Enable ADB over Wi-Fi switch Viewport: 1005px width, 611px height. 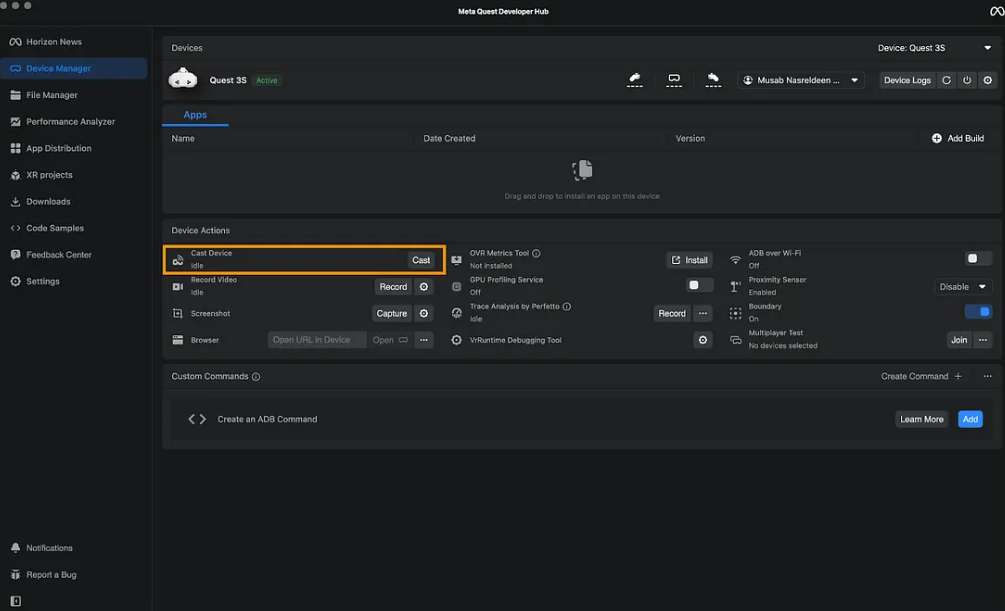(978, 259)
